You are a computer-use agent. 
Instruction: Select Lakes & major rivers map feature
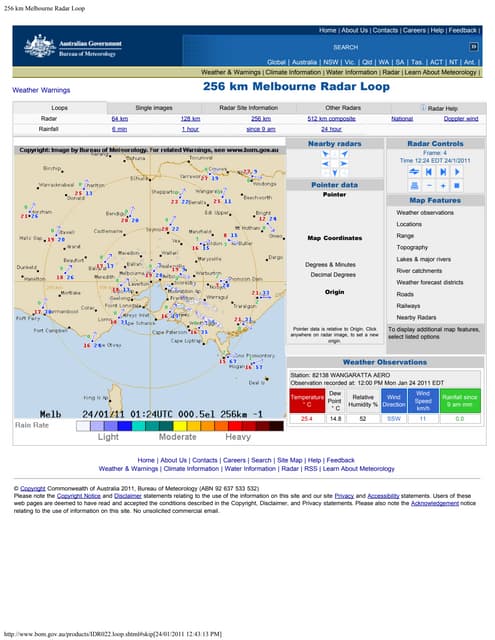(424, 259)
